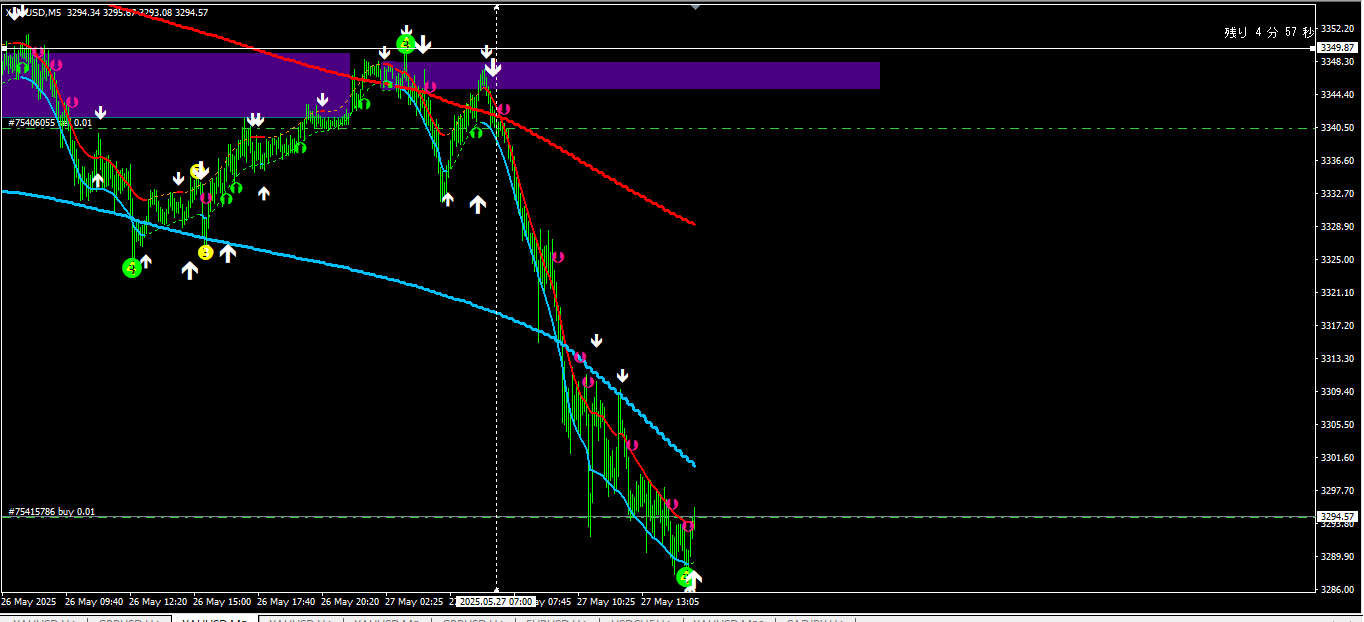This screenshot has width=1364, height=622.
Task: Click the green signal circle at the chart's lowest low
Action: [x=685, y=577]
